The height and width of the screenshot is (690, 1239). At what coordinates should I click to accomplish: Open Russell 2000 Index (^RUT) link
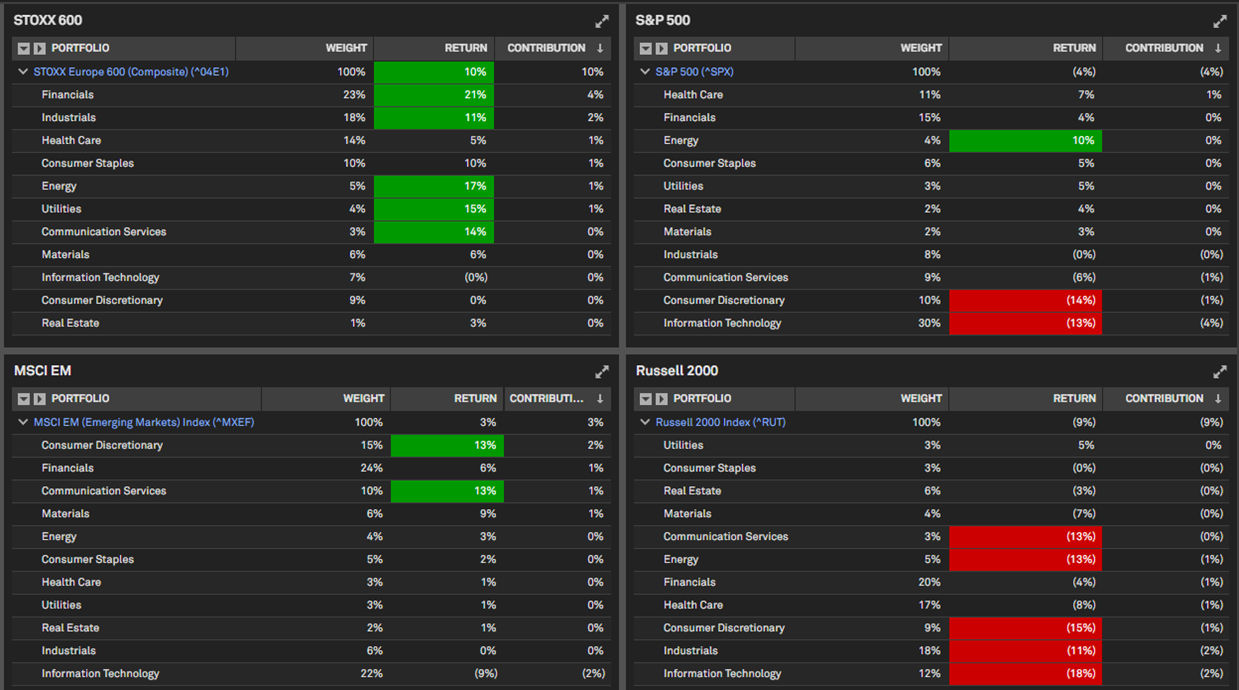pyautogui.click(x=721, y=422)
